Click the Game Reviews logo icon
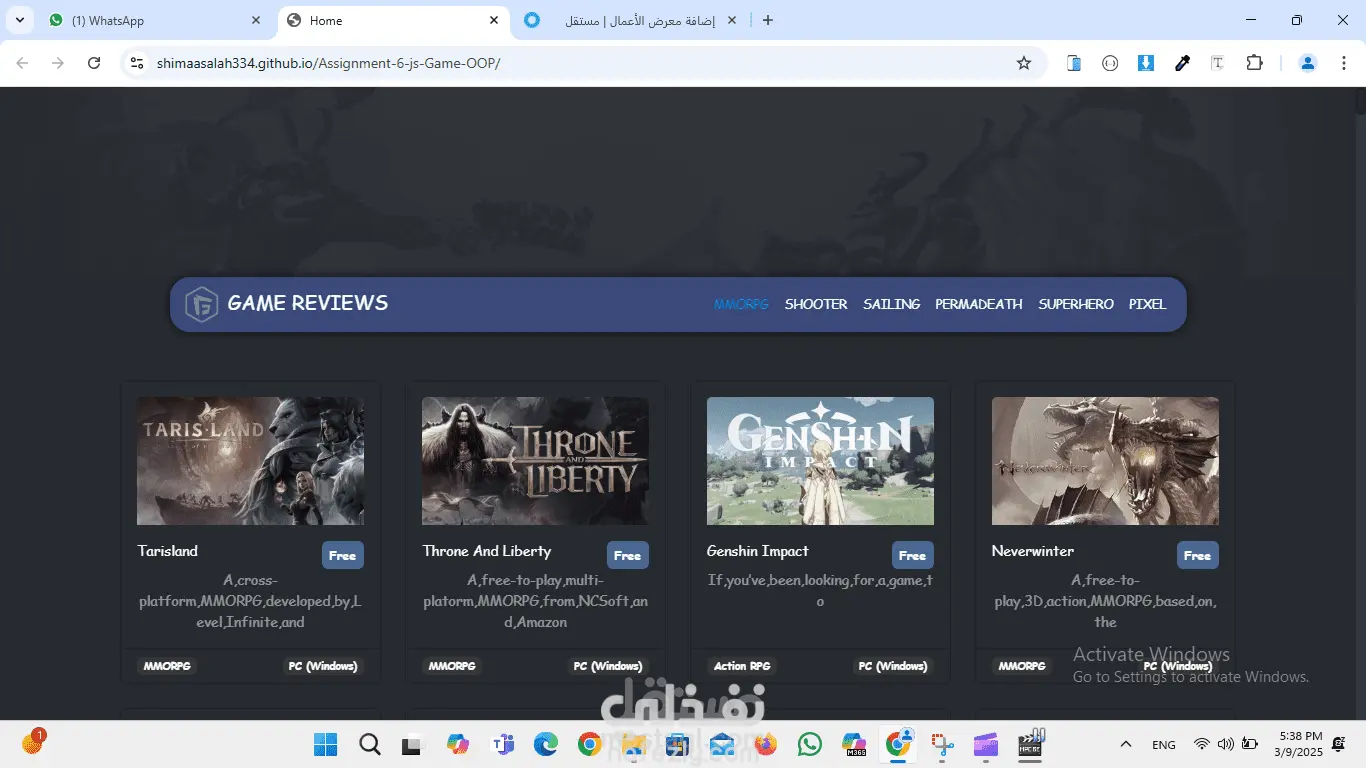The width and height of the screenshot is (1366, 768). pos(201,304)
